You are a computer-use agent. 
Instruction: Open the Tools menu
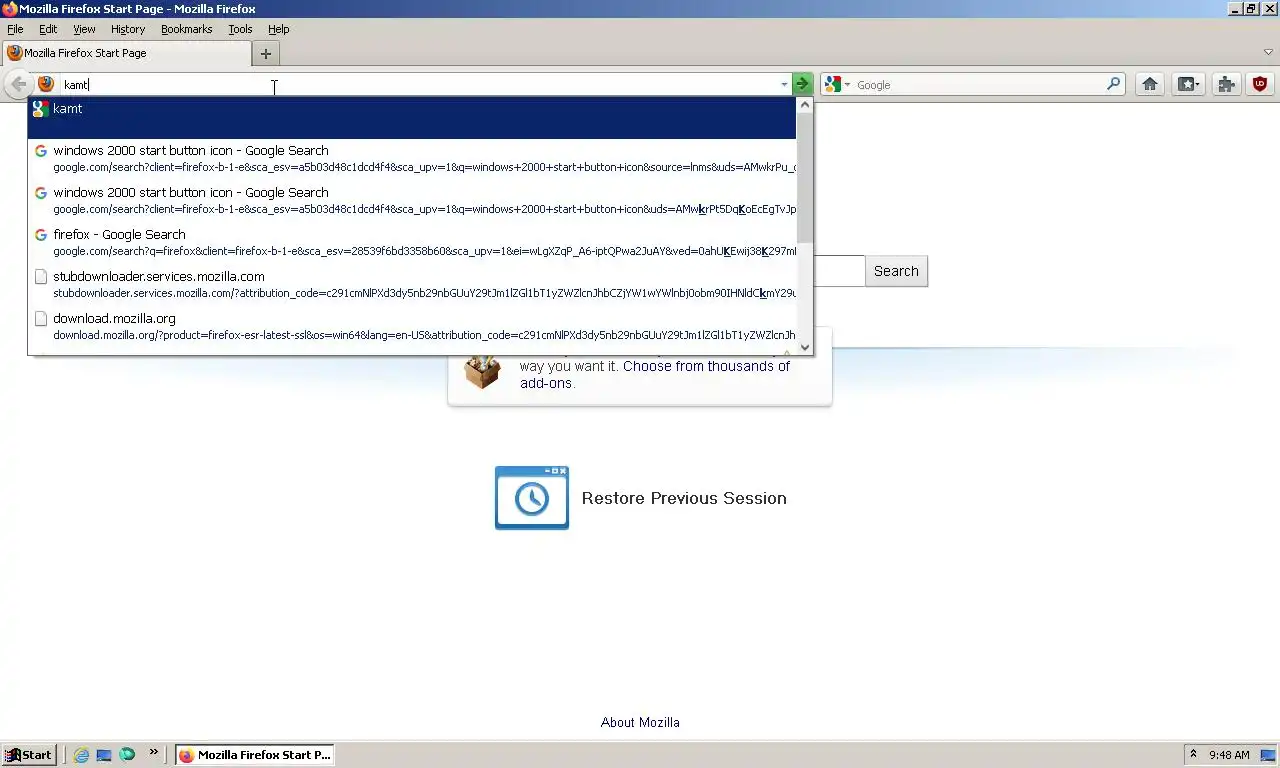click(x=240, y=29)
